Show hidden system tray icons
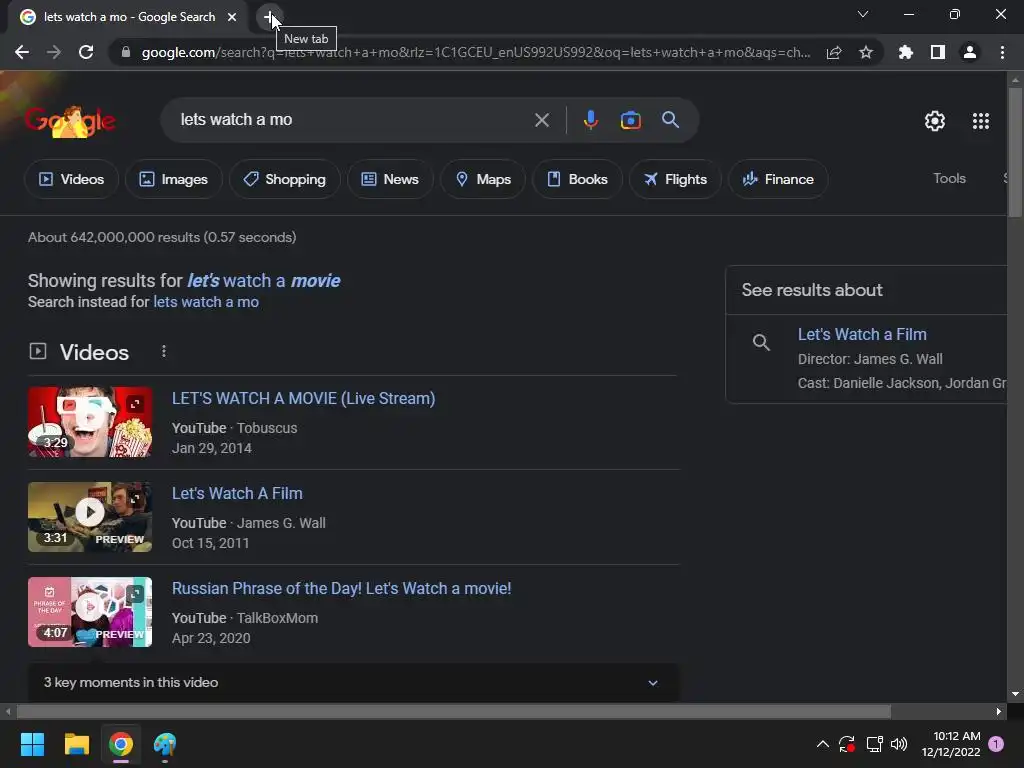1024x768 pixels. [x=822, y=744]
